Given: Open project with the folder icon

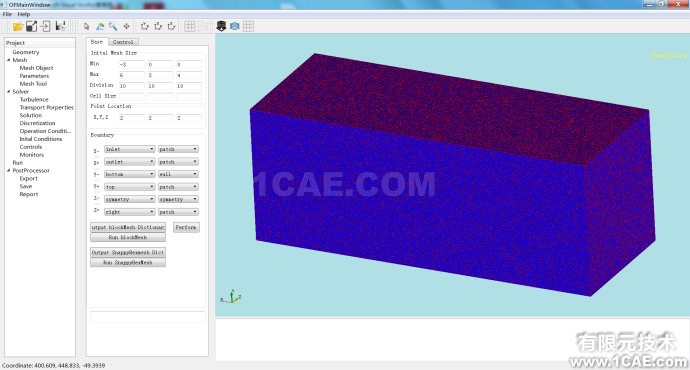Looking at the screenshot, I should coord(18,26).
